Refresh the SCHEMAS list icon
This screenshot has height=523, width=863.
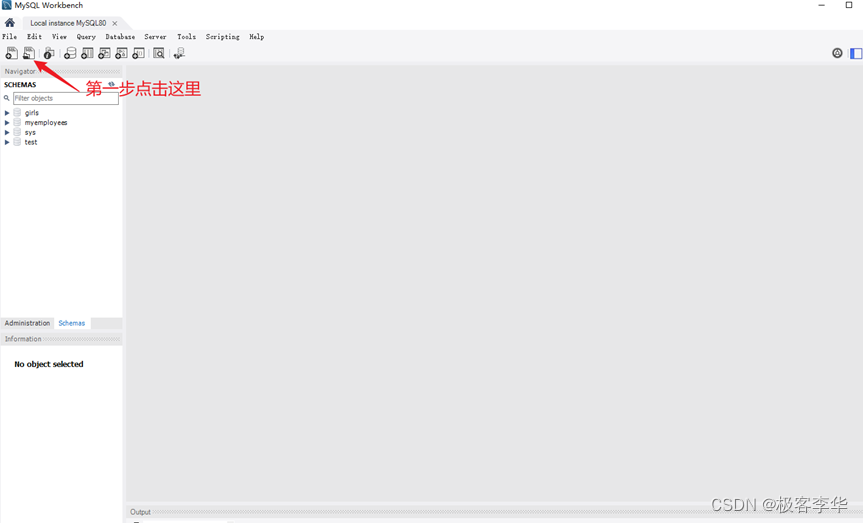[111, 84]
